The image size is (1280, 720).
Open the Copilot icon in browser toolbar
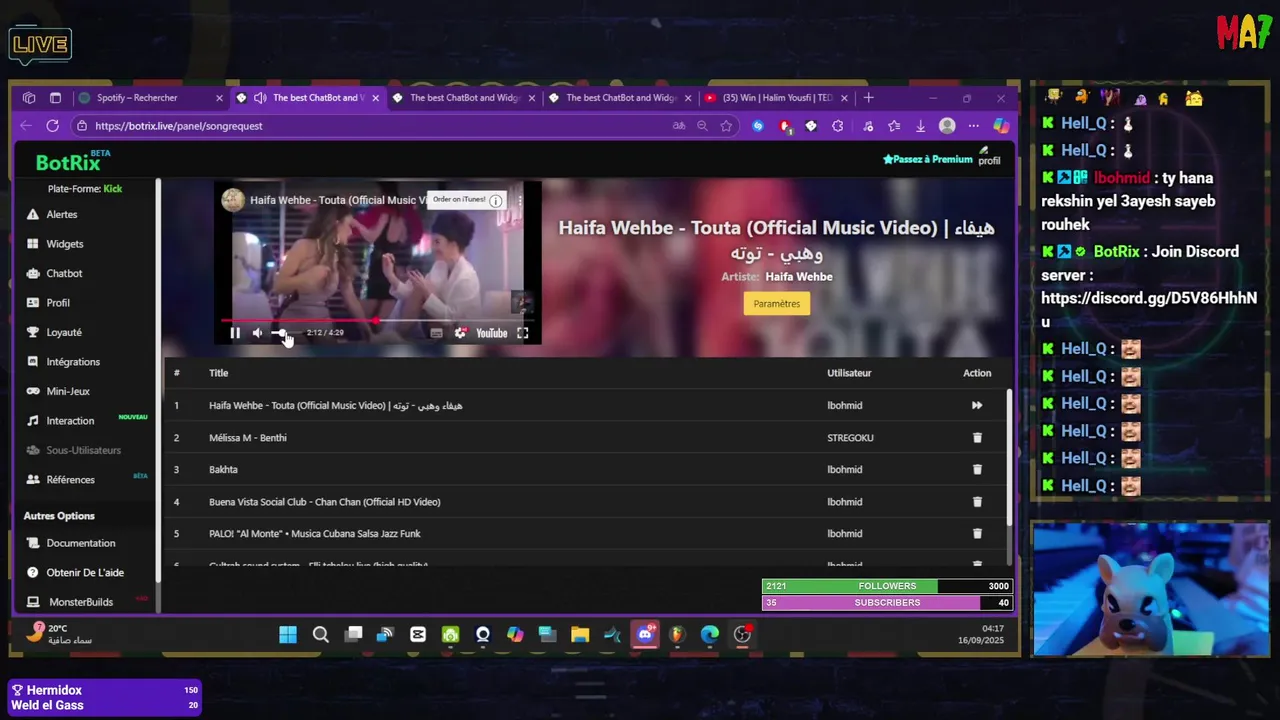1001,126
